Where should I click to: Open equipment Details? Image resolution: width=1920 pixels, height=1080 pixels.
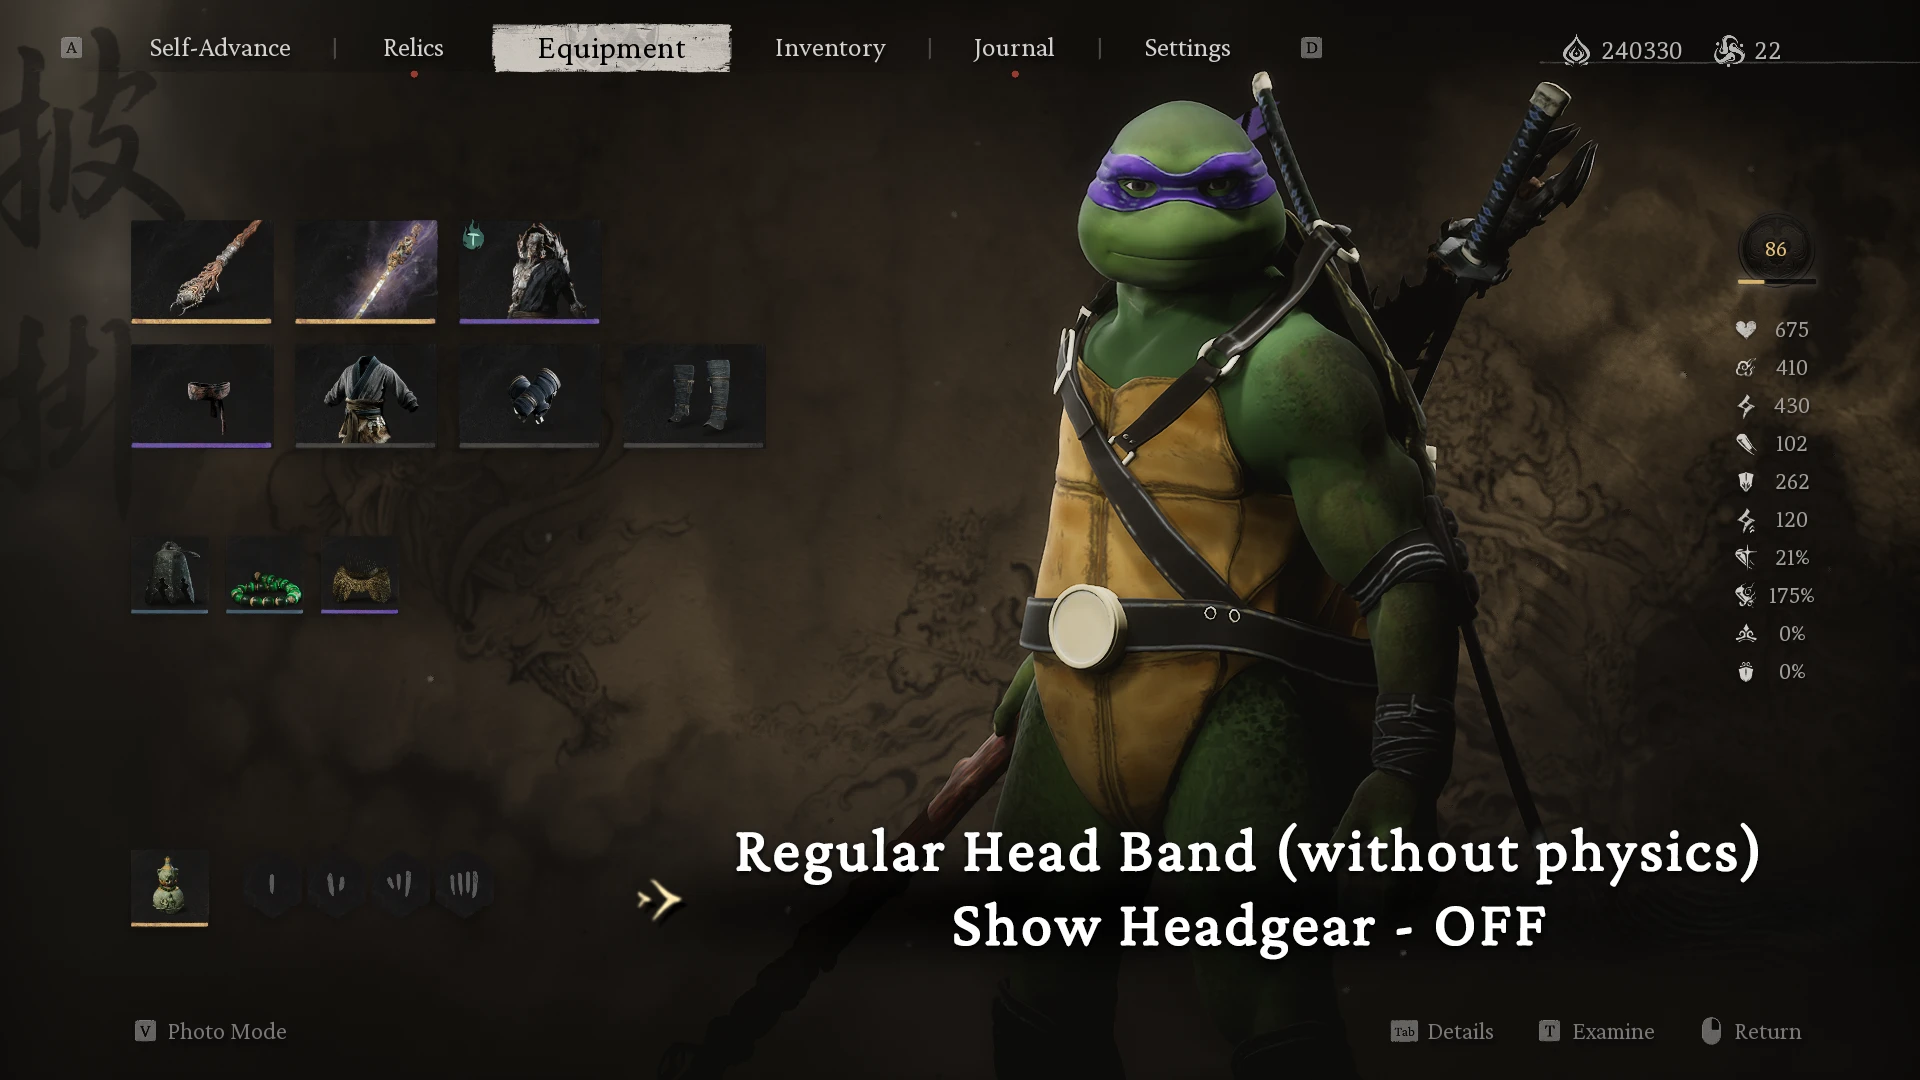coord(1442,1031)
